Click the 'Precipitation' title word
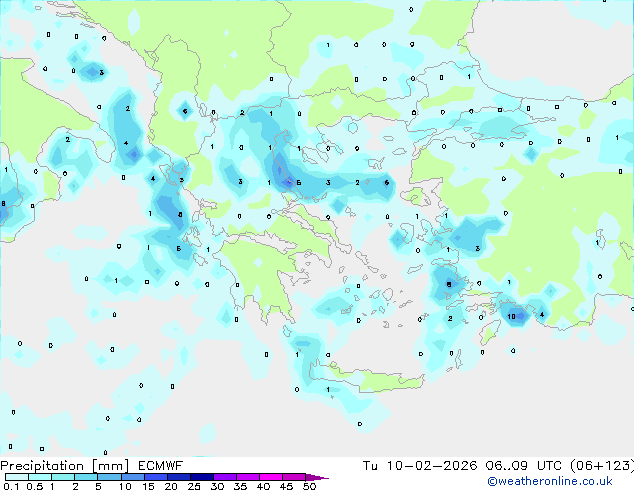 pyautogui.click(x=42, y=466)
